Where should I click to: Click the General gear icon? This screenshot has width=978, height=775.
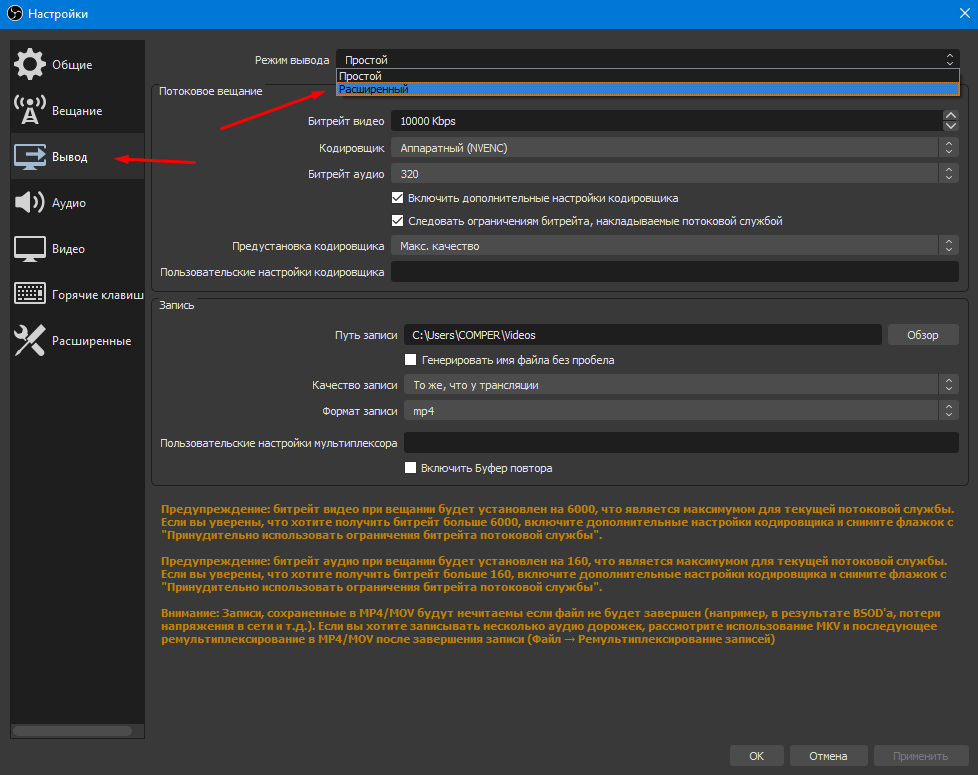point(29,64)
